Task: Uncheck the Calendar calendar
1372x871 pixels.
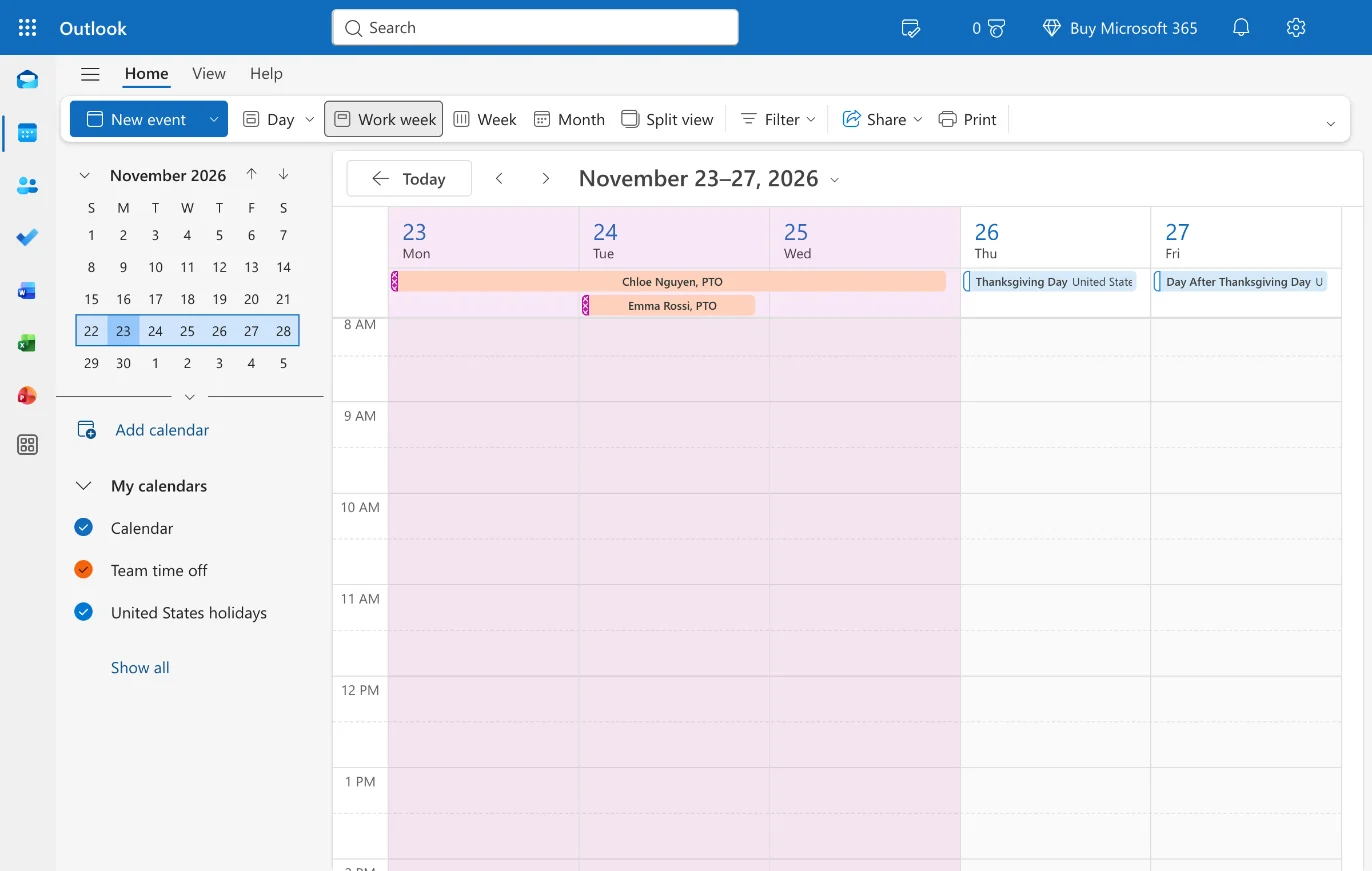Action: (83, 527)
